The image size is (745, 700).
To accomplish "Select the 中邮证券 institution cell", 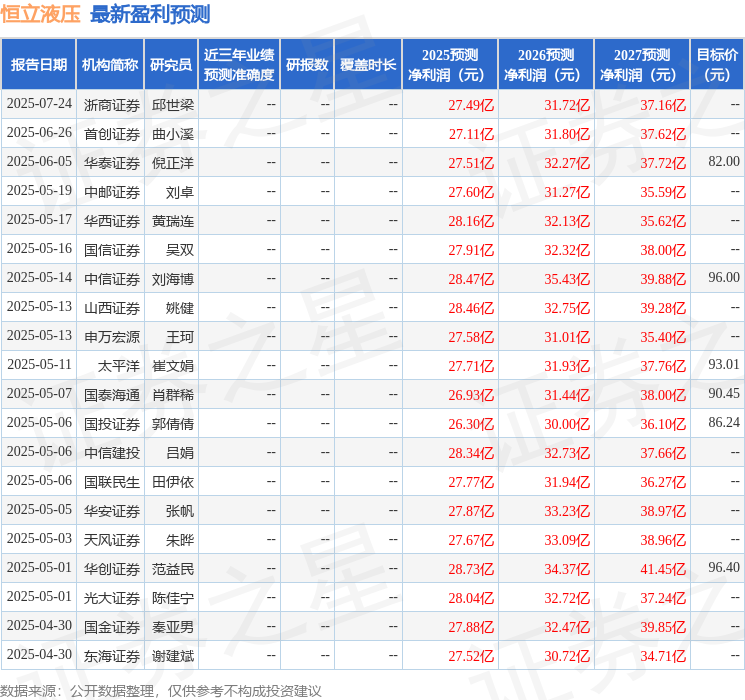I will [x=112, y=192].
